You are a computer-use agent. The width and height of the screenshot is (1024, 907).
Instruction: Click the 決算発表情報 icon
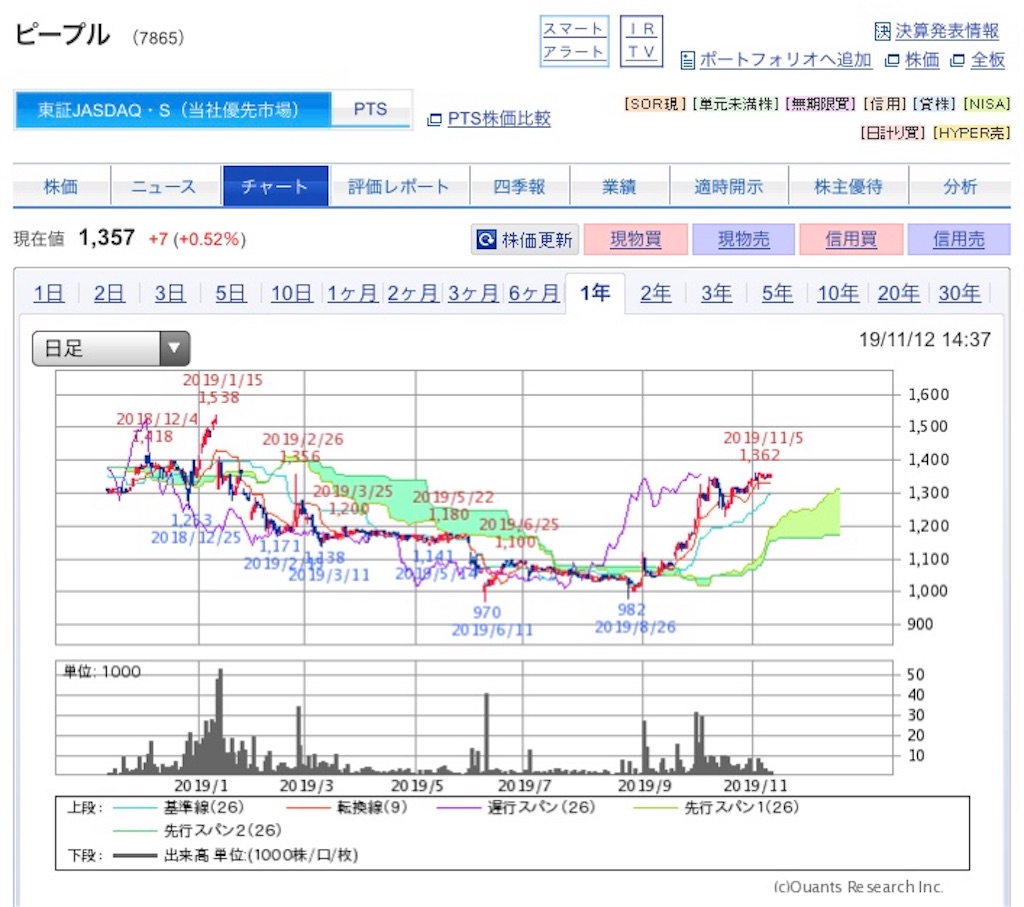882,31
